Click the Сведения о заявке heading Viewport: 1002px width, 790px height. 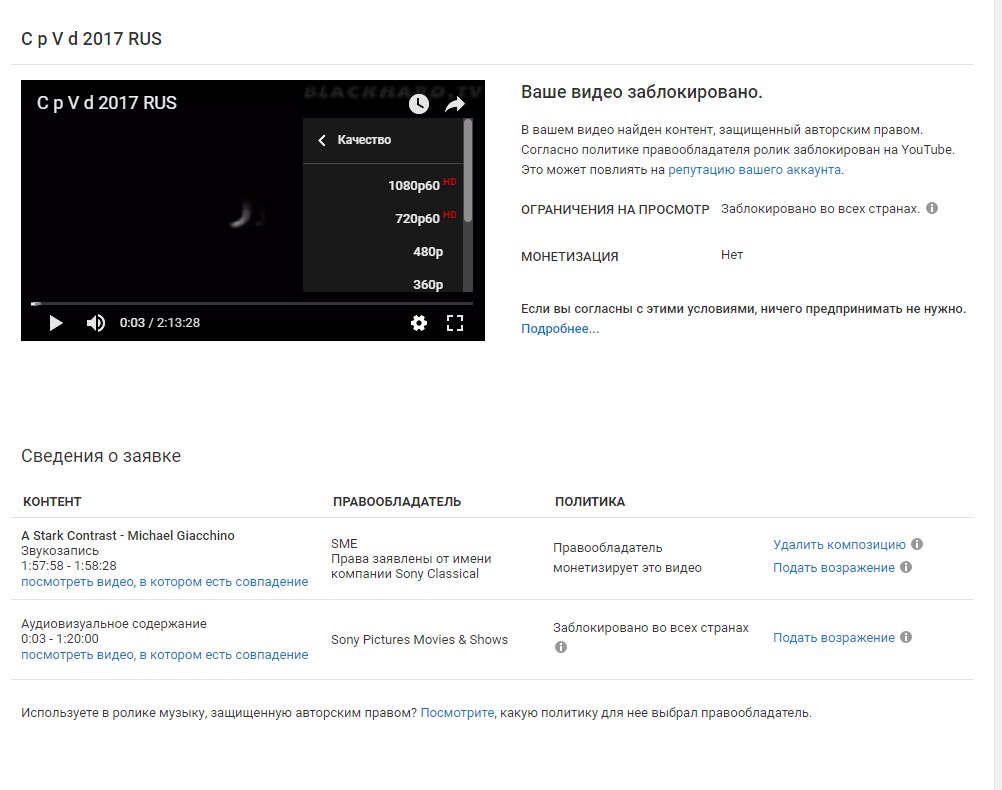[x=101, y=456]
